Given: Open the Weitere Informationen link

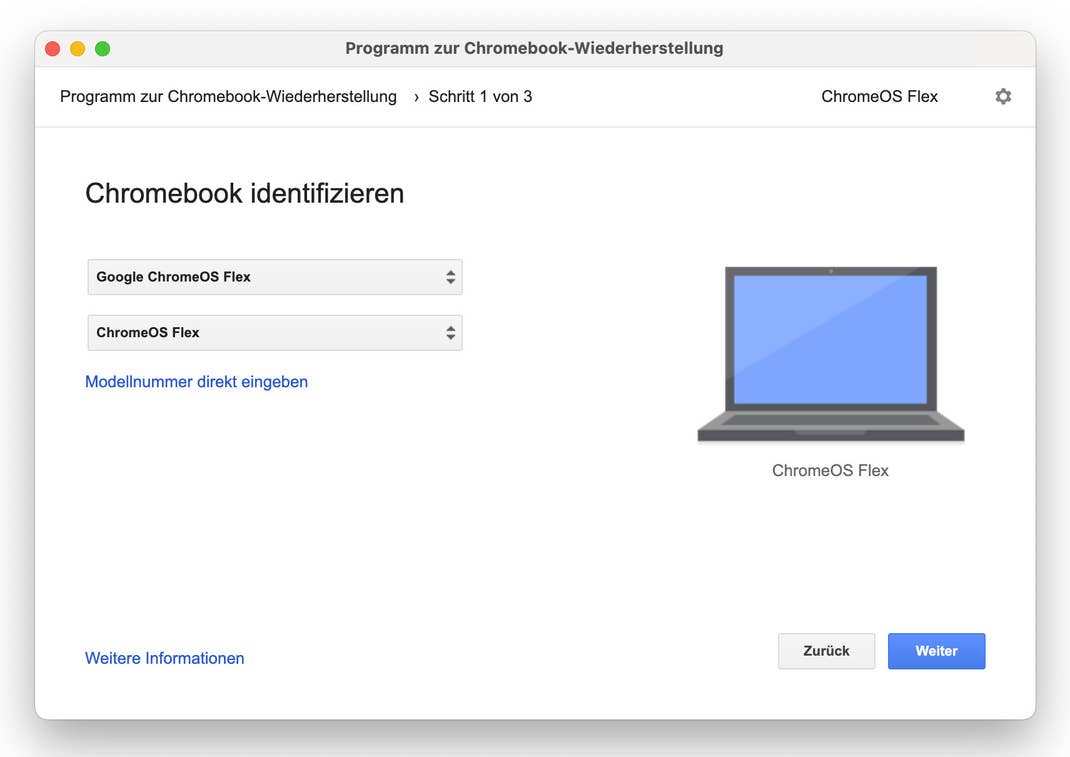Looking at the screenshot, I should click(164, 658).
